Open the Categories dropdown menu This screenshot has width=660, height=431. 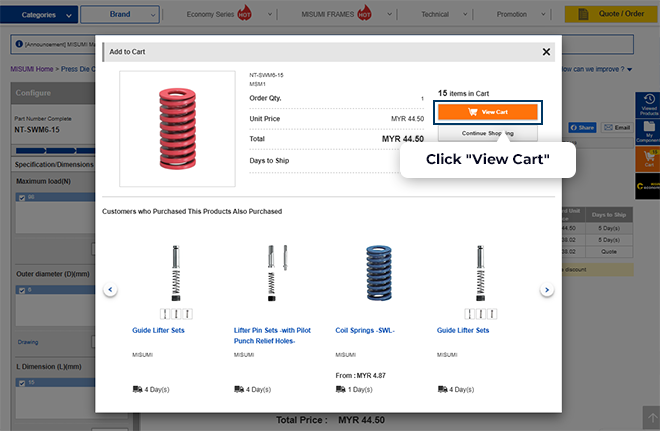(x=39, y=15)
